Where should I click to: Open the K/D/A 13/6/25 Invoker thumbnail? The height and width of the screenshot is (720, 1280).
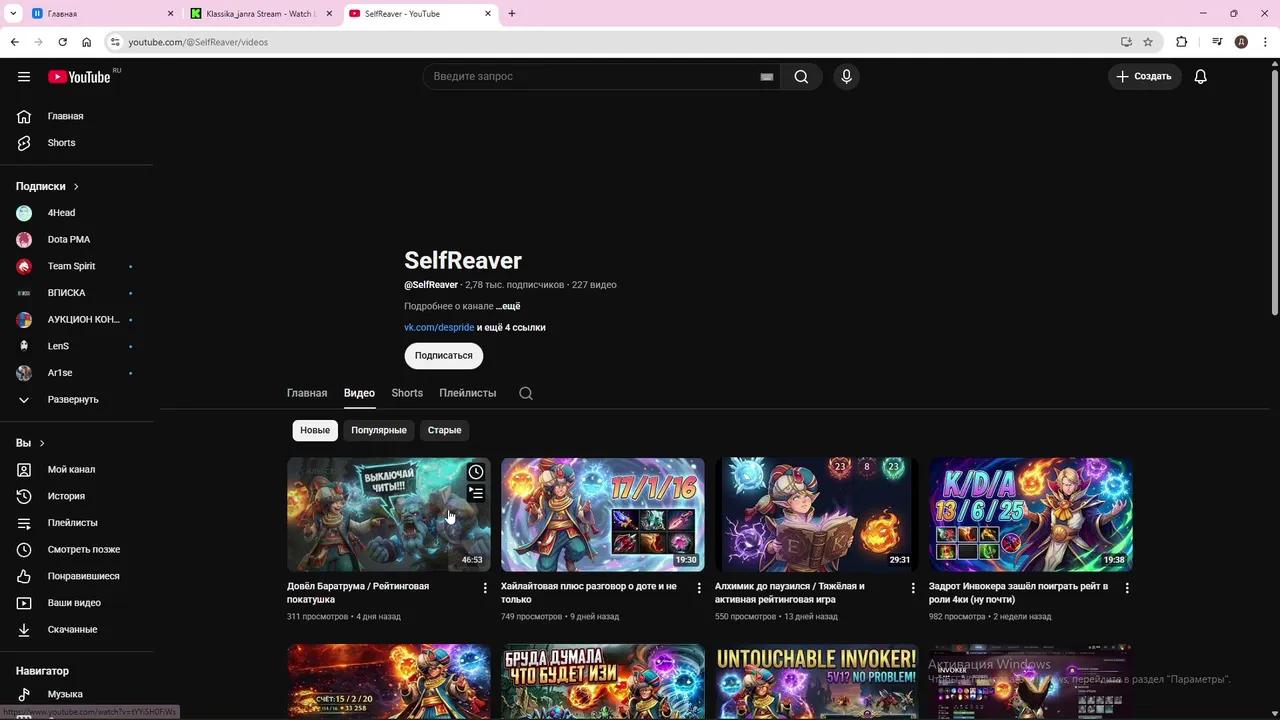[1031, 515]
